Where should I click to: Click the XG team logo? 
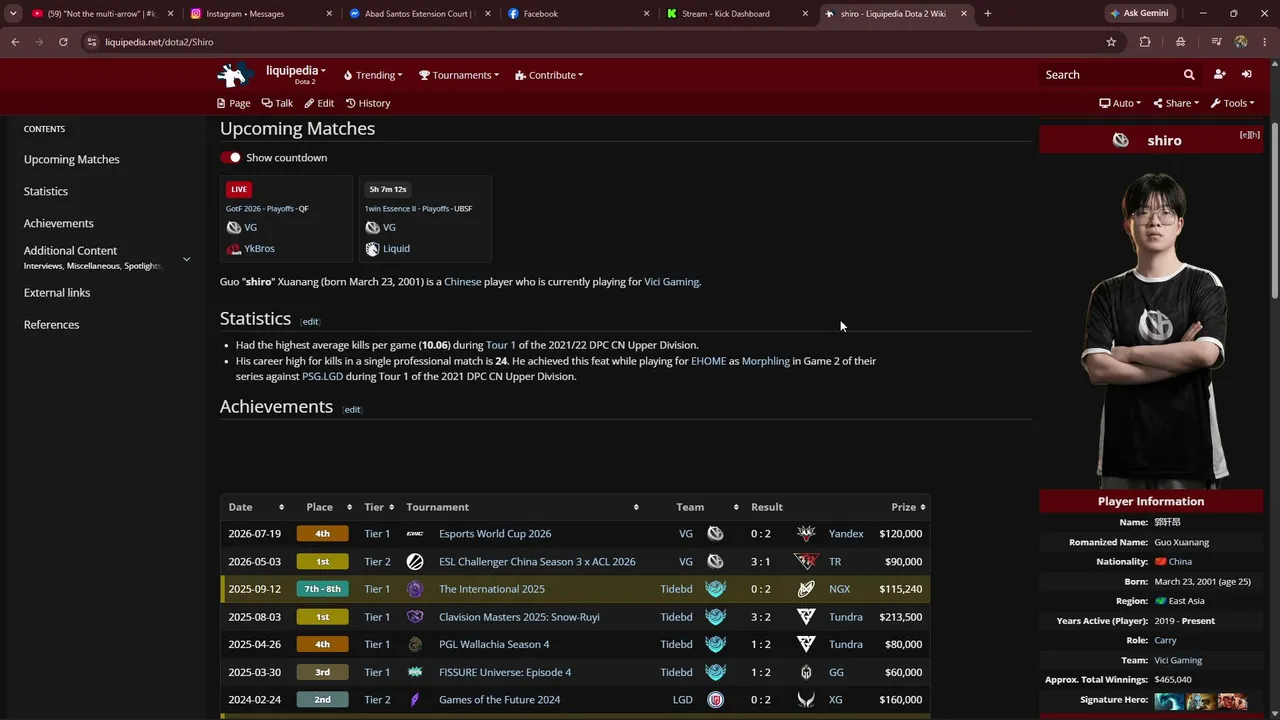(806, 700)
